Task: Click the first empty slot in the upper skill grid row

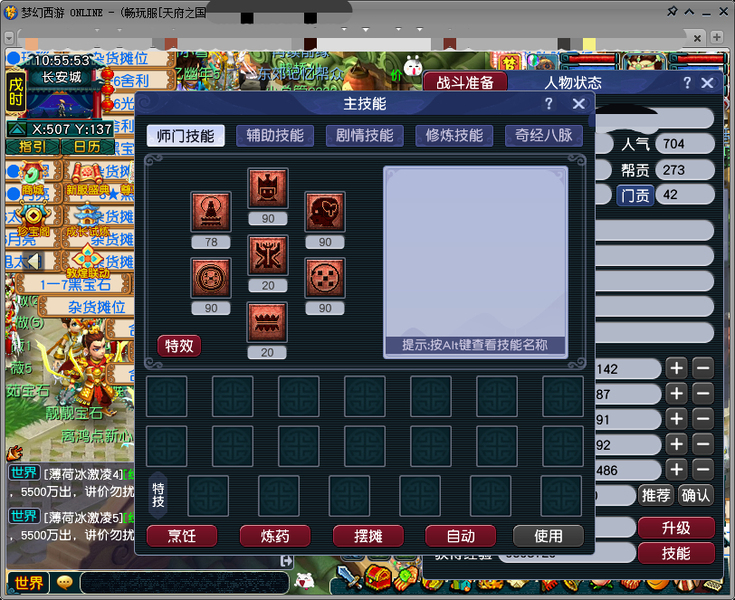Action: pos(166,396)
